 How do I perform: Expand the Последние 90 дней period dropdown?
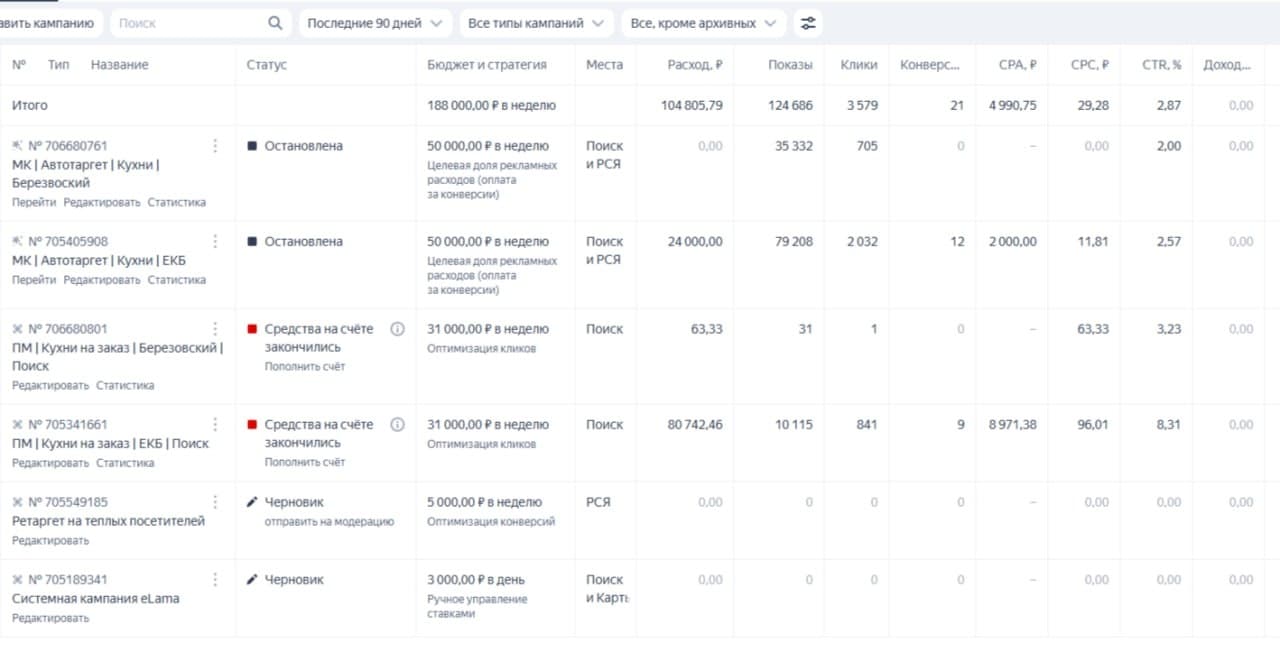(374, 23)
